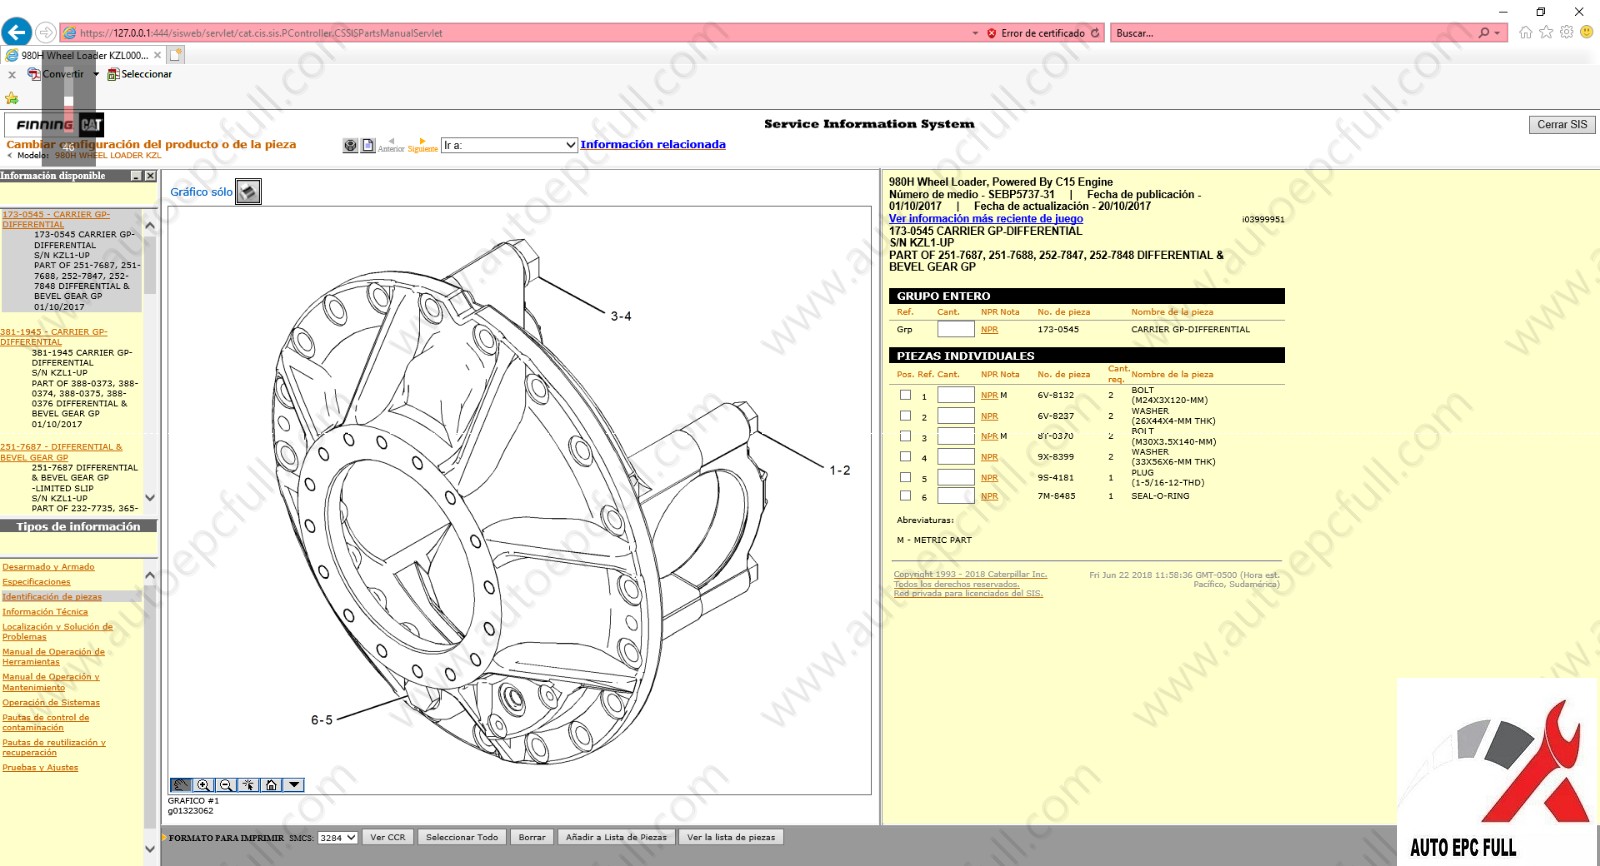This screenshot has height=866, width=1600.
Task: Open a new browser tab
Action: point(177,55)
